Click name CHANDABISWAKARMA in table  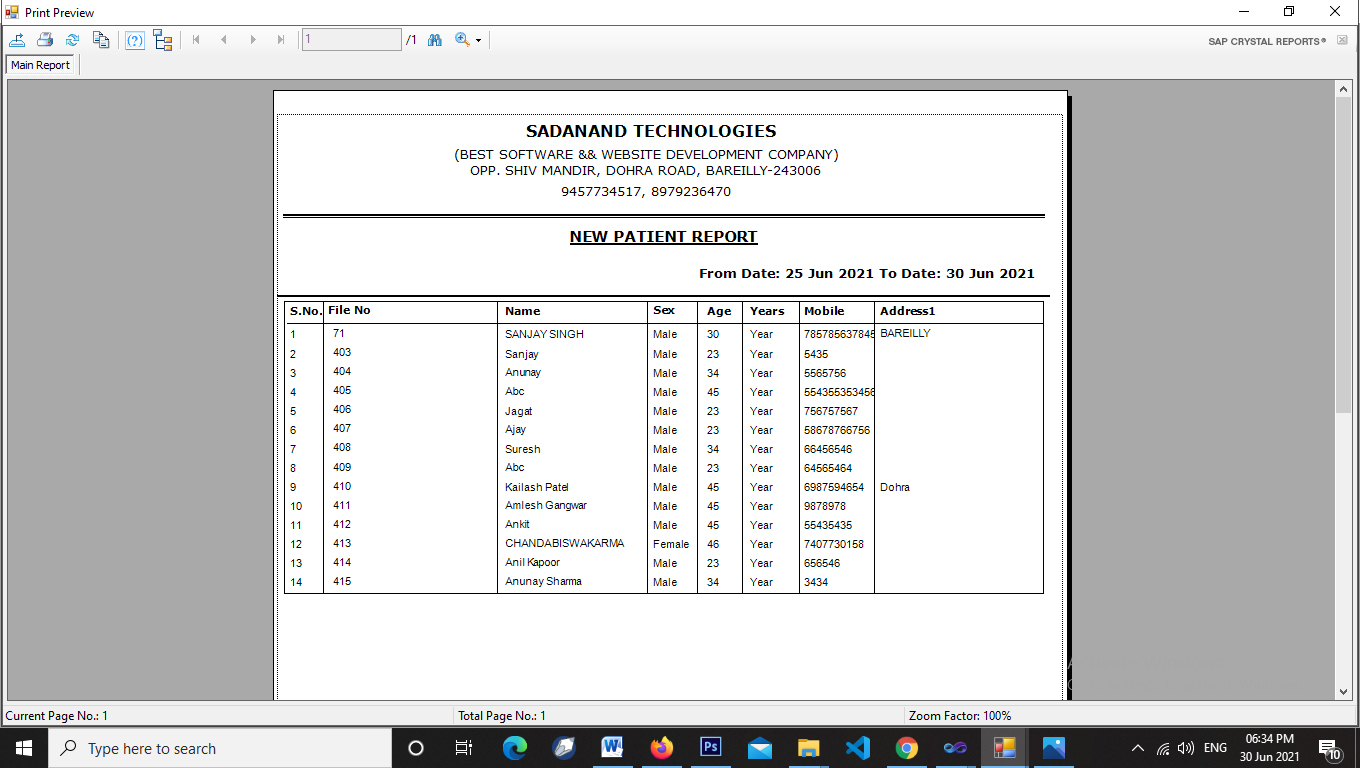click(x=564, y=544)
